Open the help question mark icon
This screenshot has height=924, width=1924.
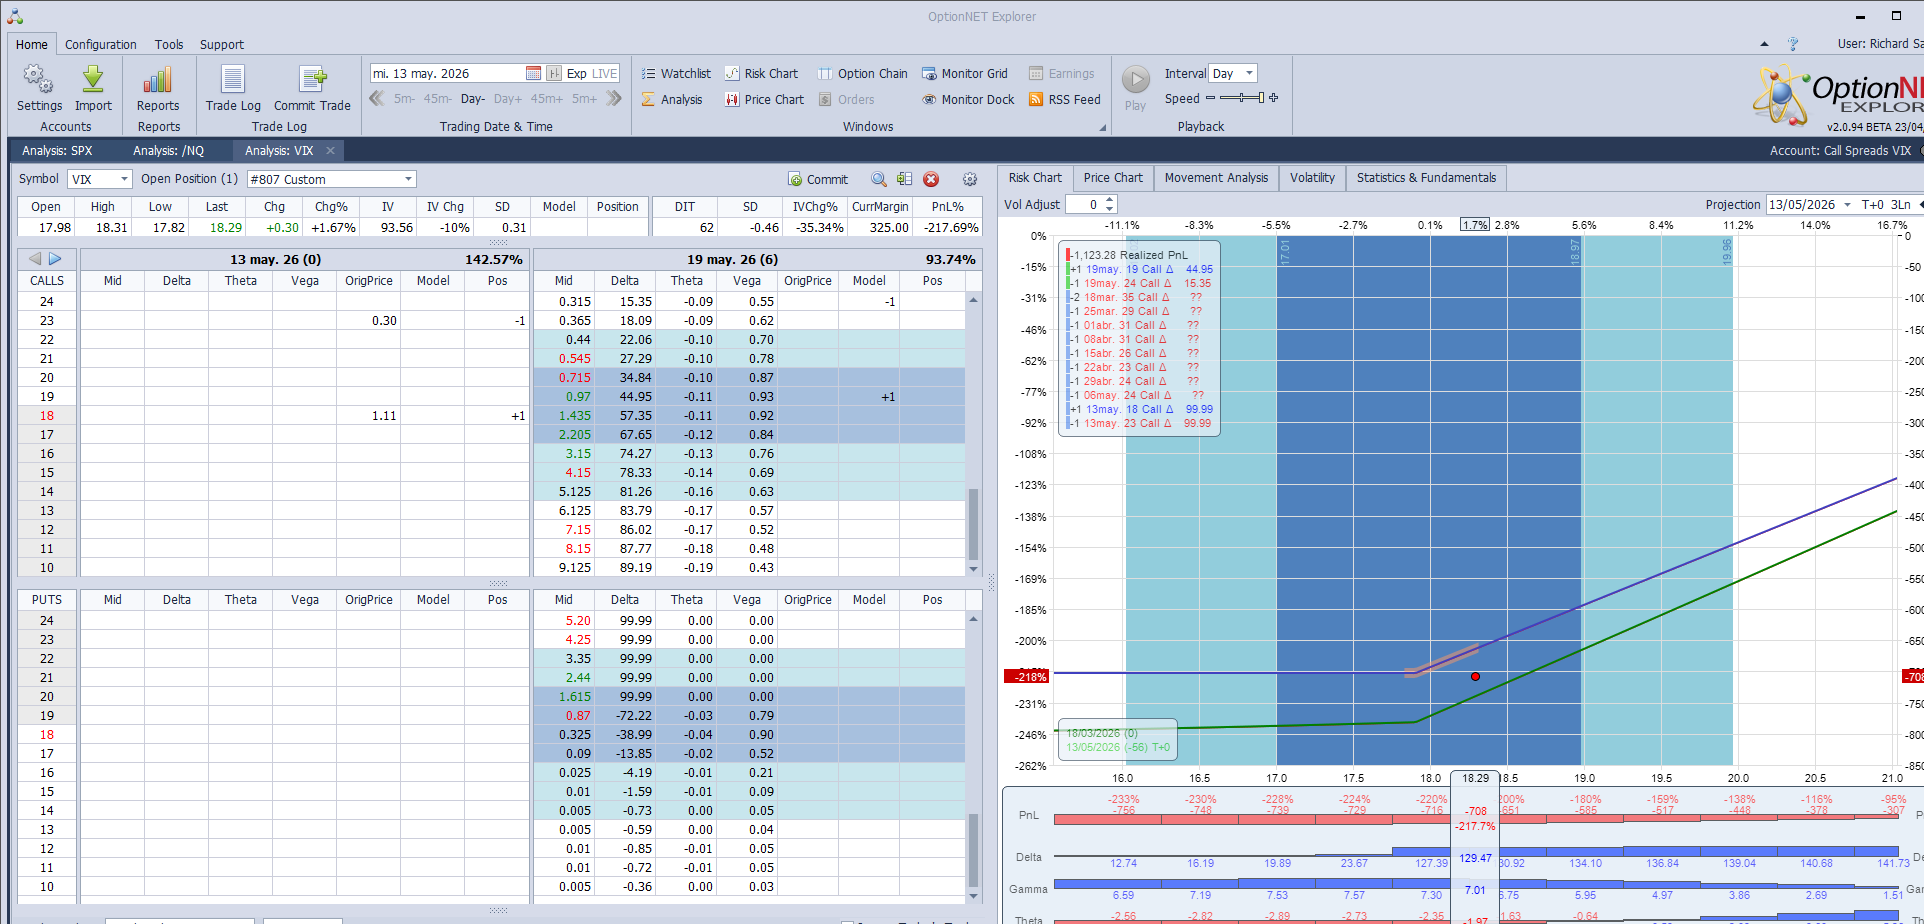pos(1793,44)
